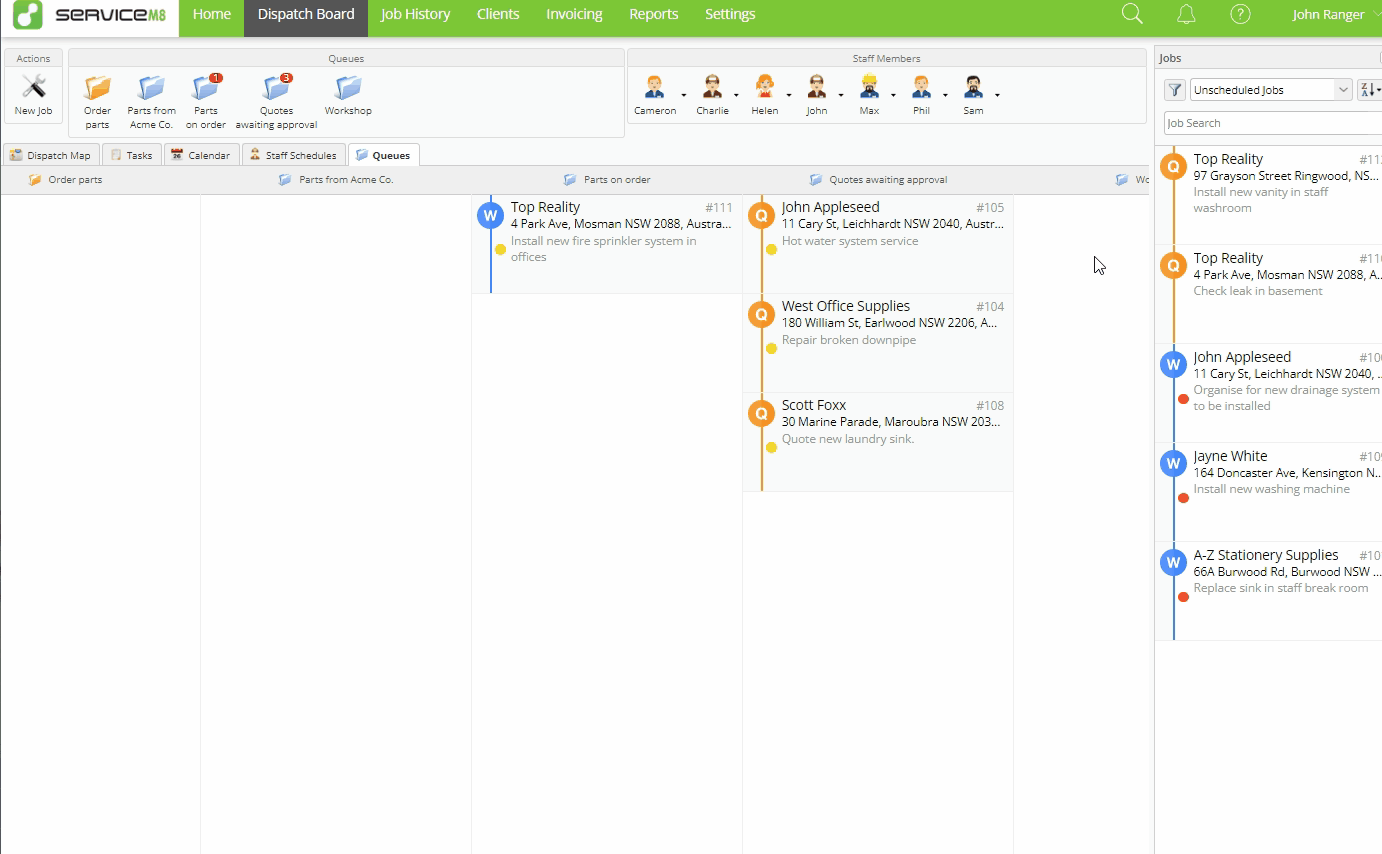Select the John Appleseed drainage system job
This screenshot has height=854, width=1382.
(x=1269, y=393)
